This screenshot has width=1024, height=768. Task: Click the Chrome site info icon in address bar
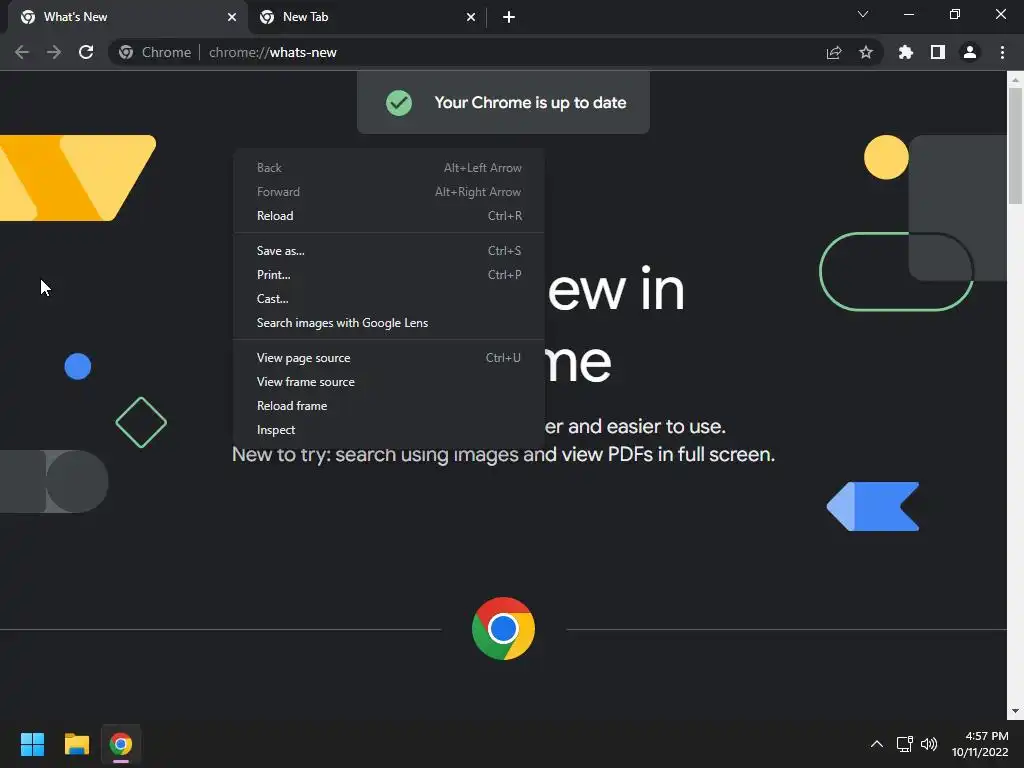coord(126,52)
